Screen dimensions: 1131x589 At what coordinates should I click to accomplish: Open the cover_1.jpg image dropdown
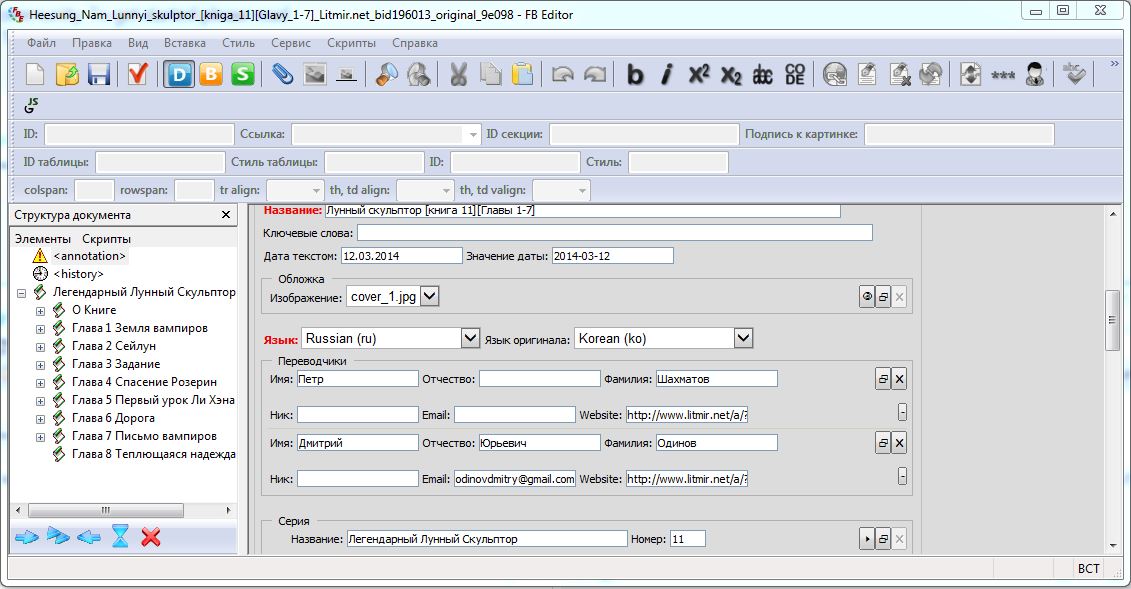point(429,296)
